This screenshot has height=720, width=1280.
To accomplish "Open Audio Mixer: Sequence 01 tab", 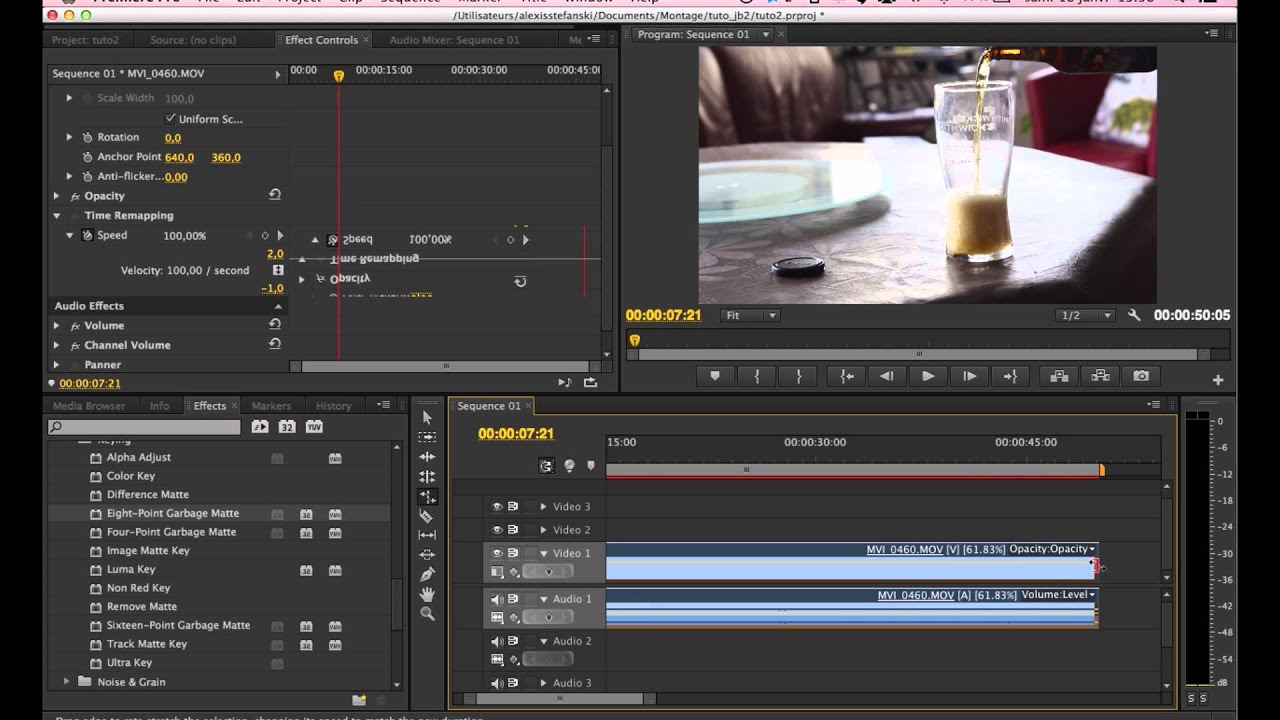I will point(454,40).
